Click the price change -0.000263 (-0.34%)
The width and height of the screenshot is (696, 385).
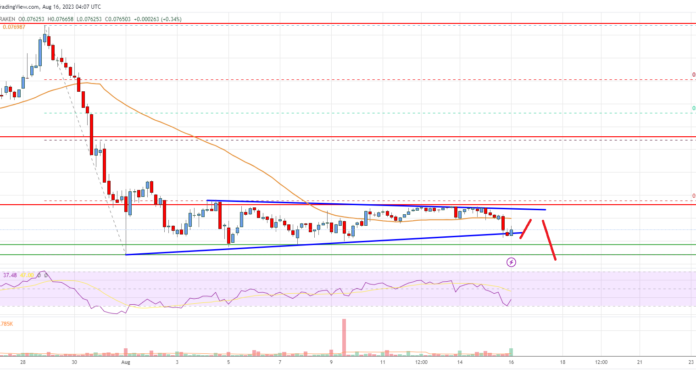[158, 20]
